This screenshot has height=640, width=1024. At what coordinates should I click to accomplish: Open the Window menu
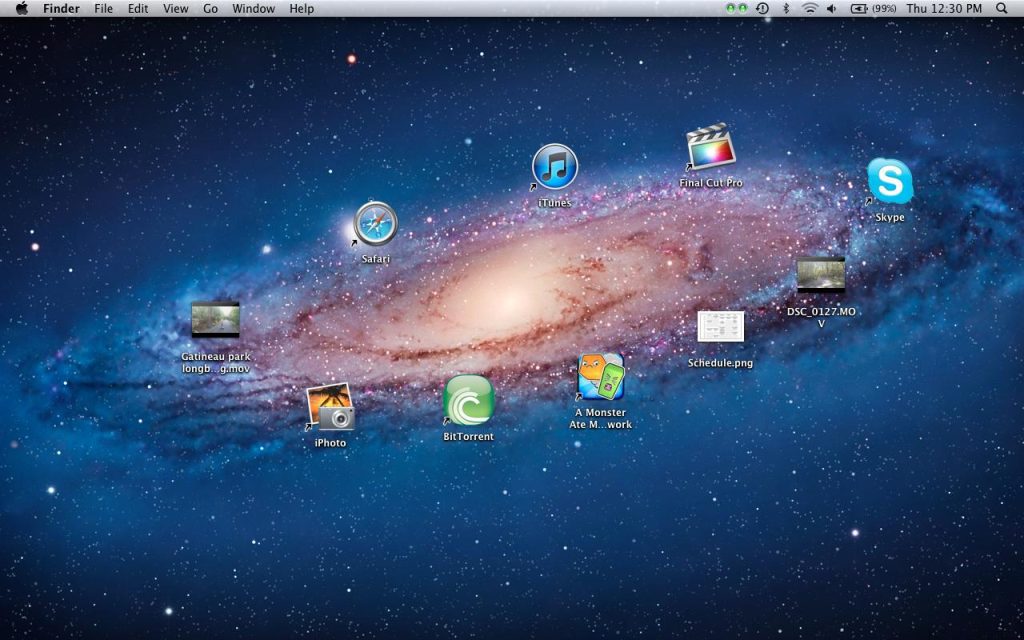pos(253,8)
